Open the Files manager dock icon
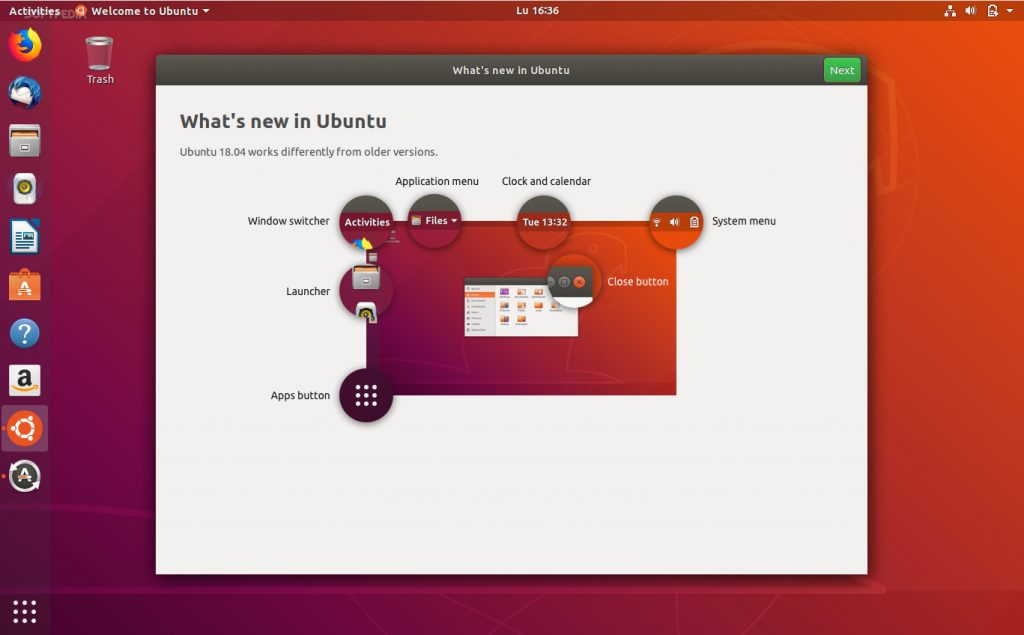The image size is (1024, 635). (25, 141)
